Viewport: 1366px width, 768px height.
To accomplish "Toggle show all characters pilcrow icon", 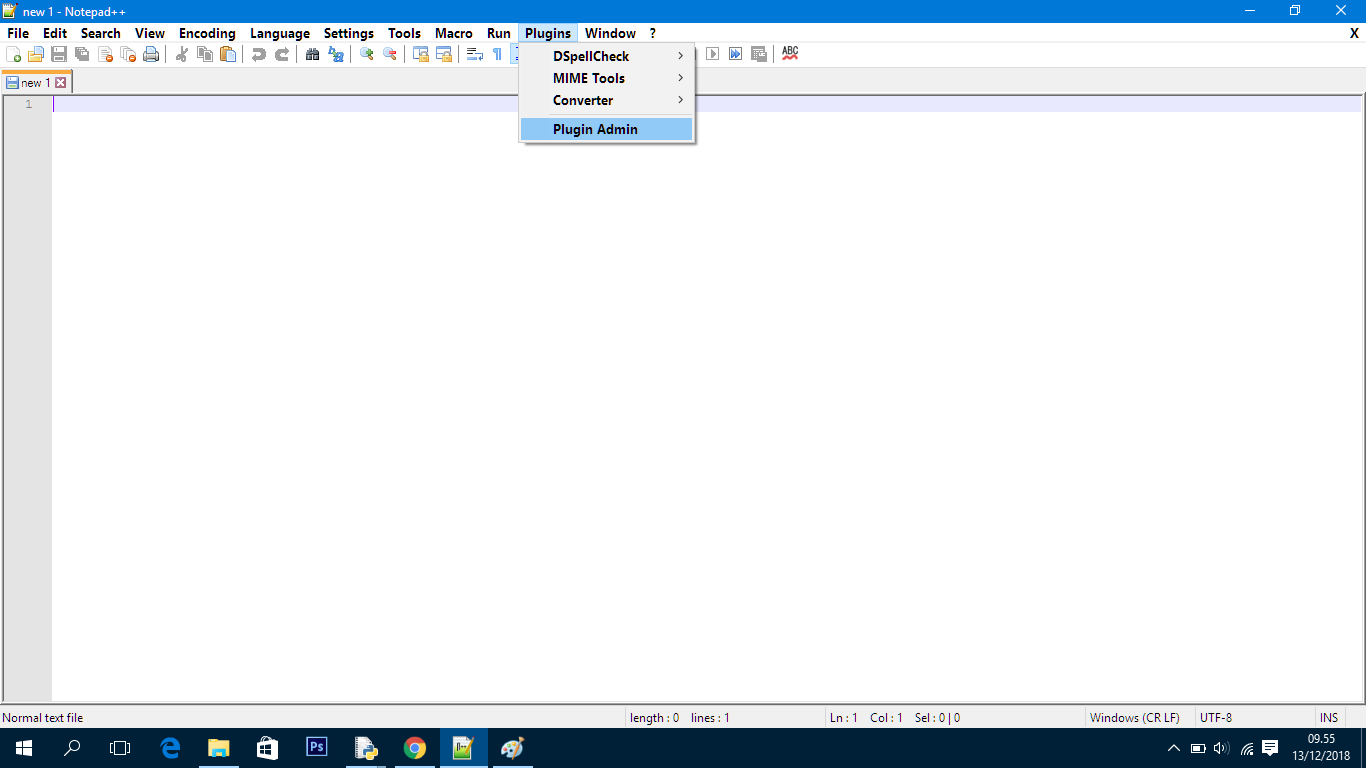I will [497, 54].
